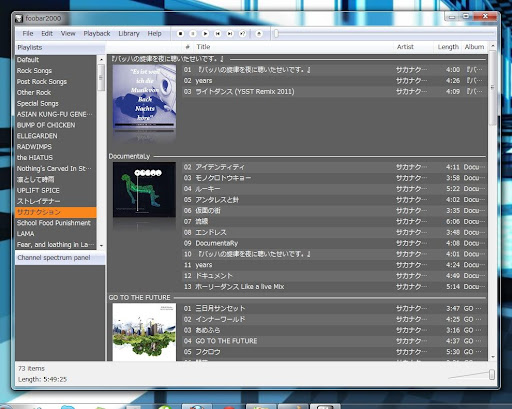Viewport: 512px width, 409px height.
Task: Open the View menu
Action: click(x=68, y=33)
